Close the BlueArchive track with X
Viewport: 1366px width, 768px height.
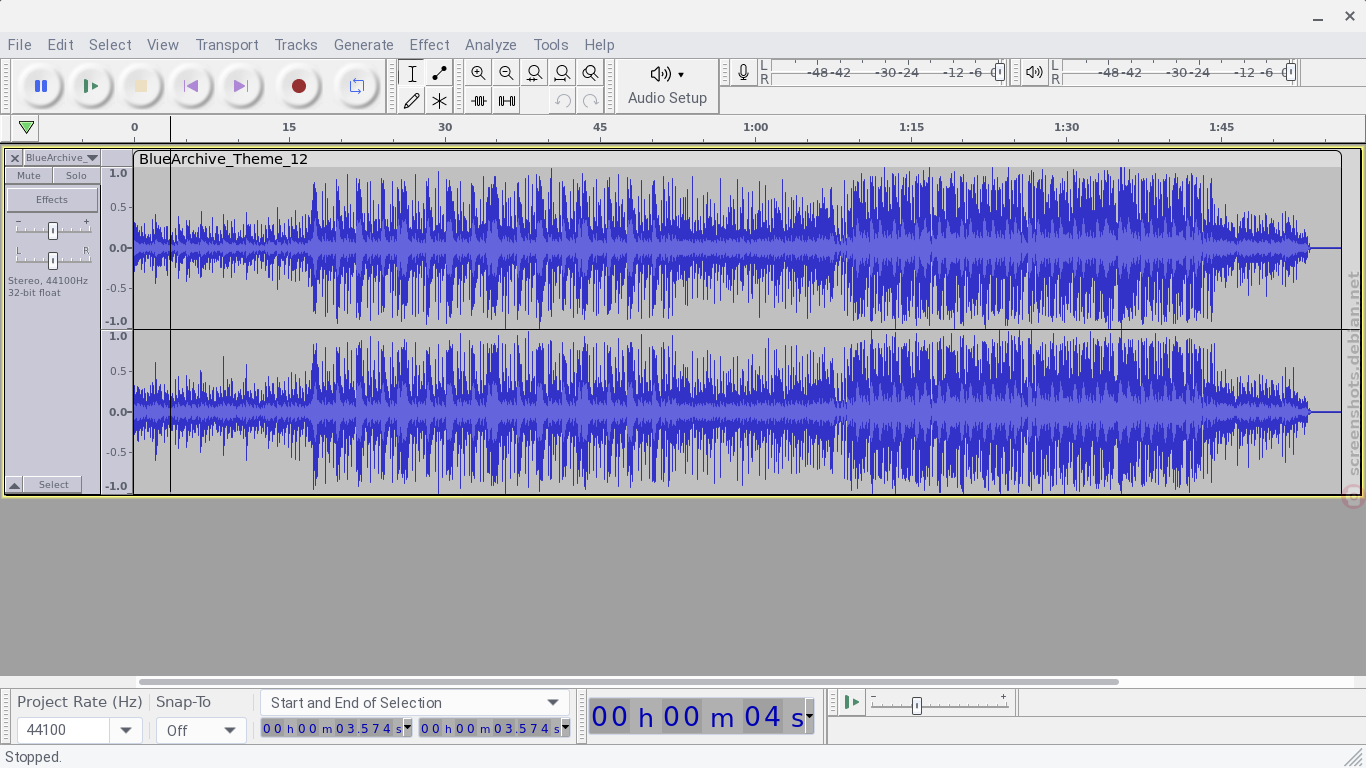tap(14, 158)
